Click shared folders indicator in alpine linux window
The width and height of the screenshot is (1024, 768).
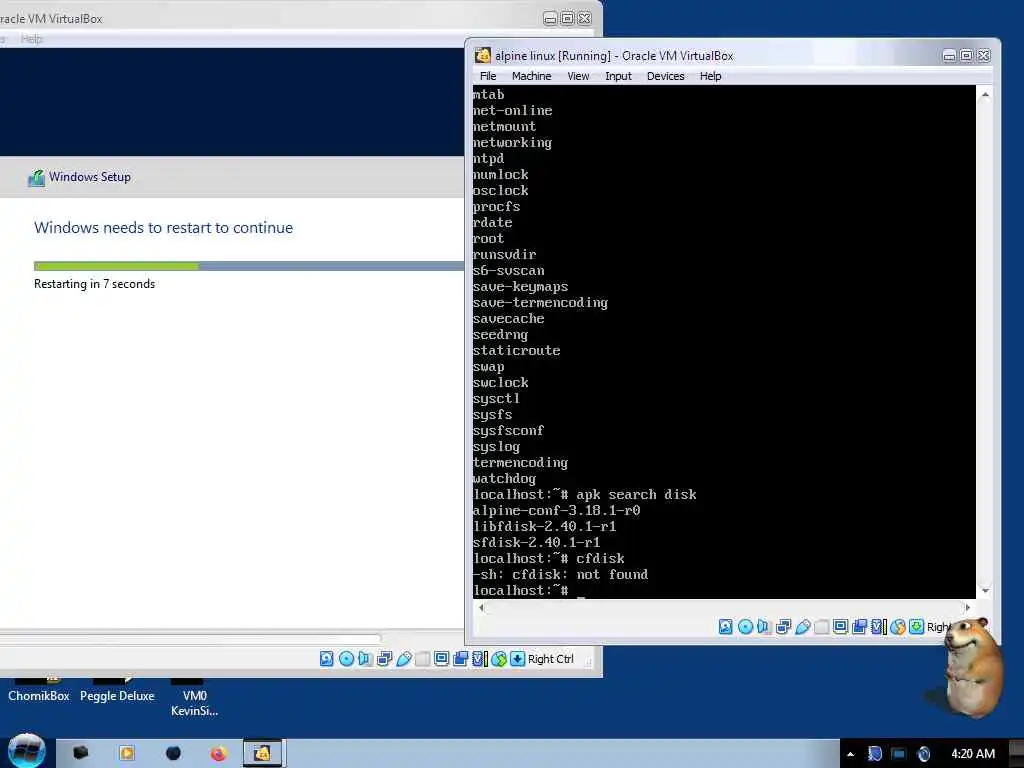(822, 627)
